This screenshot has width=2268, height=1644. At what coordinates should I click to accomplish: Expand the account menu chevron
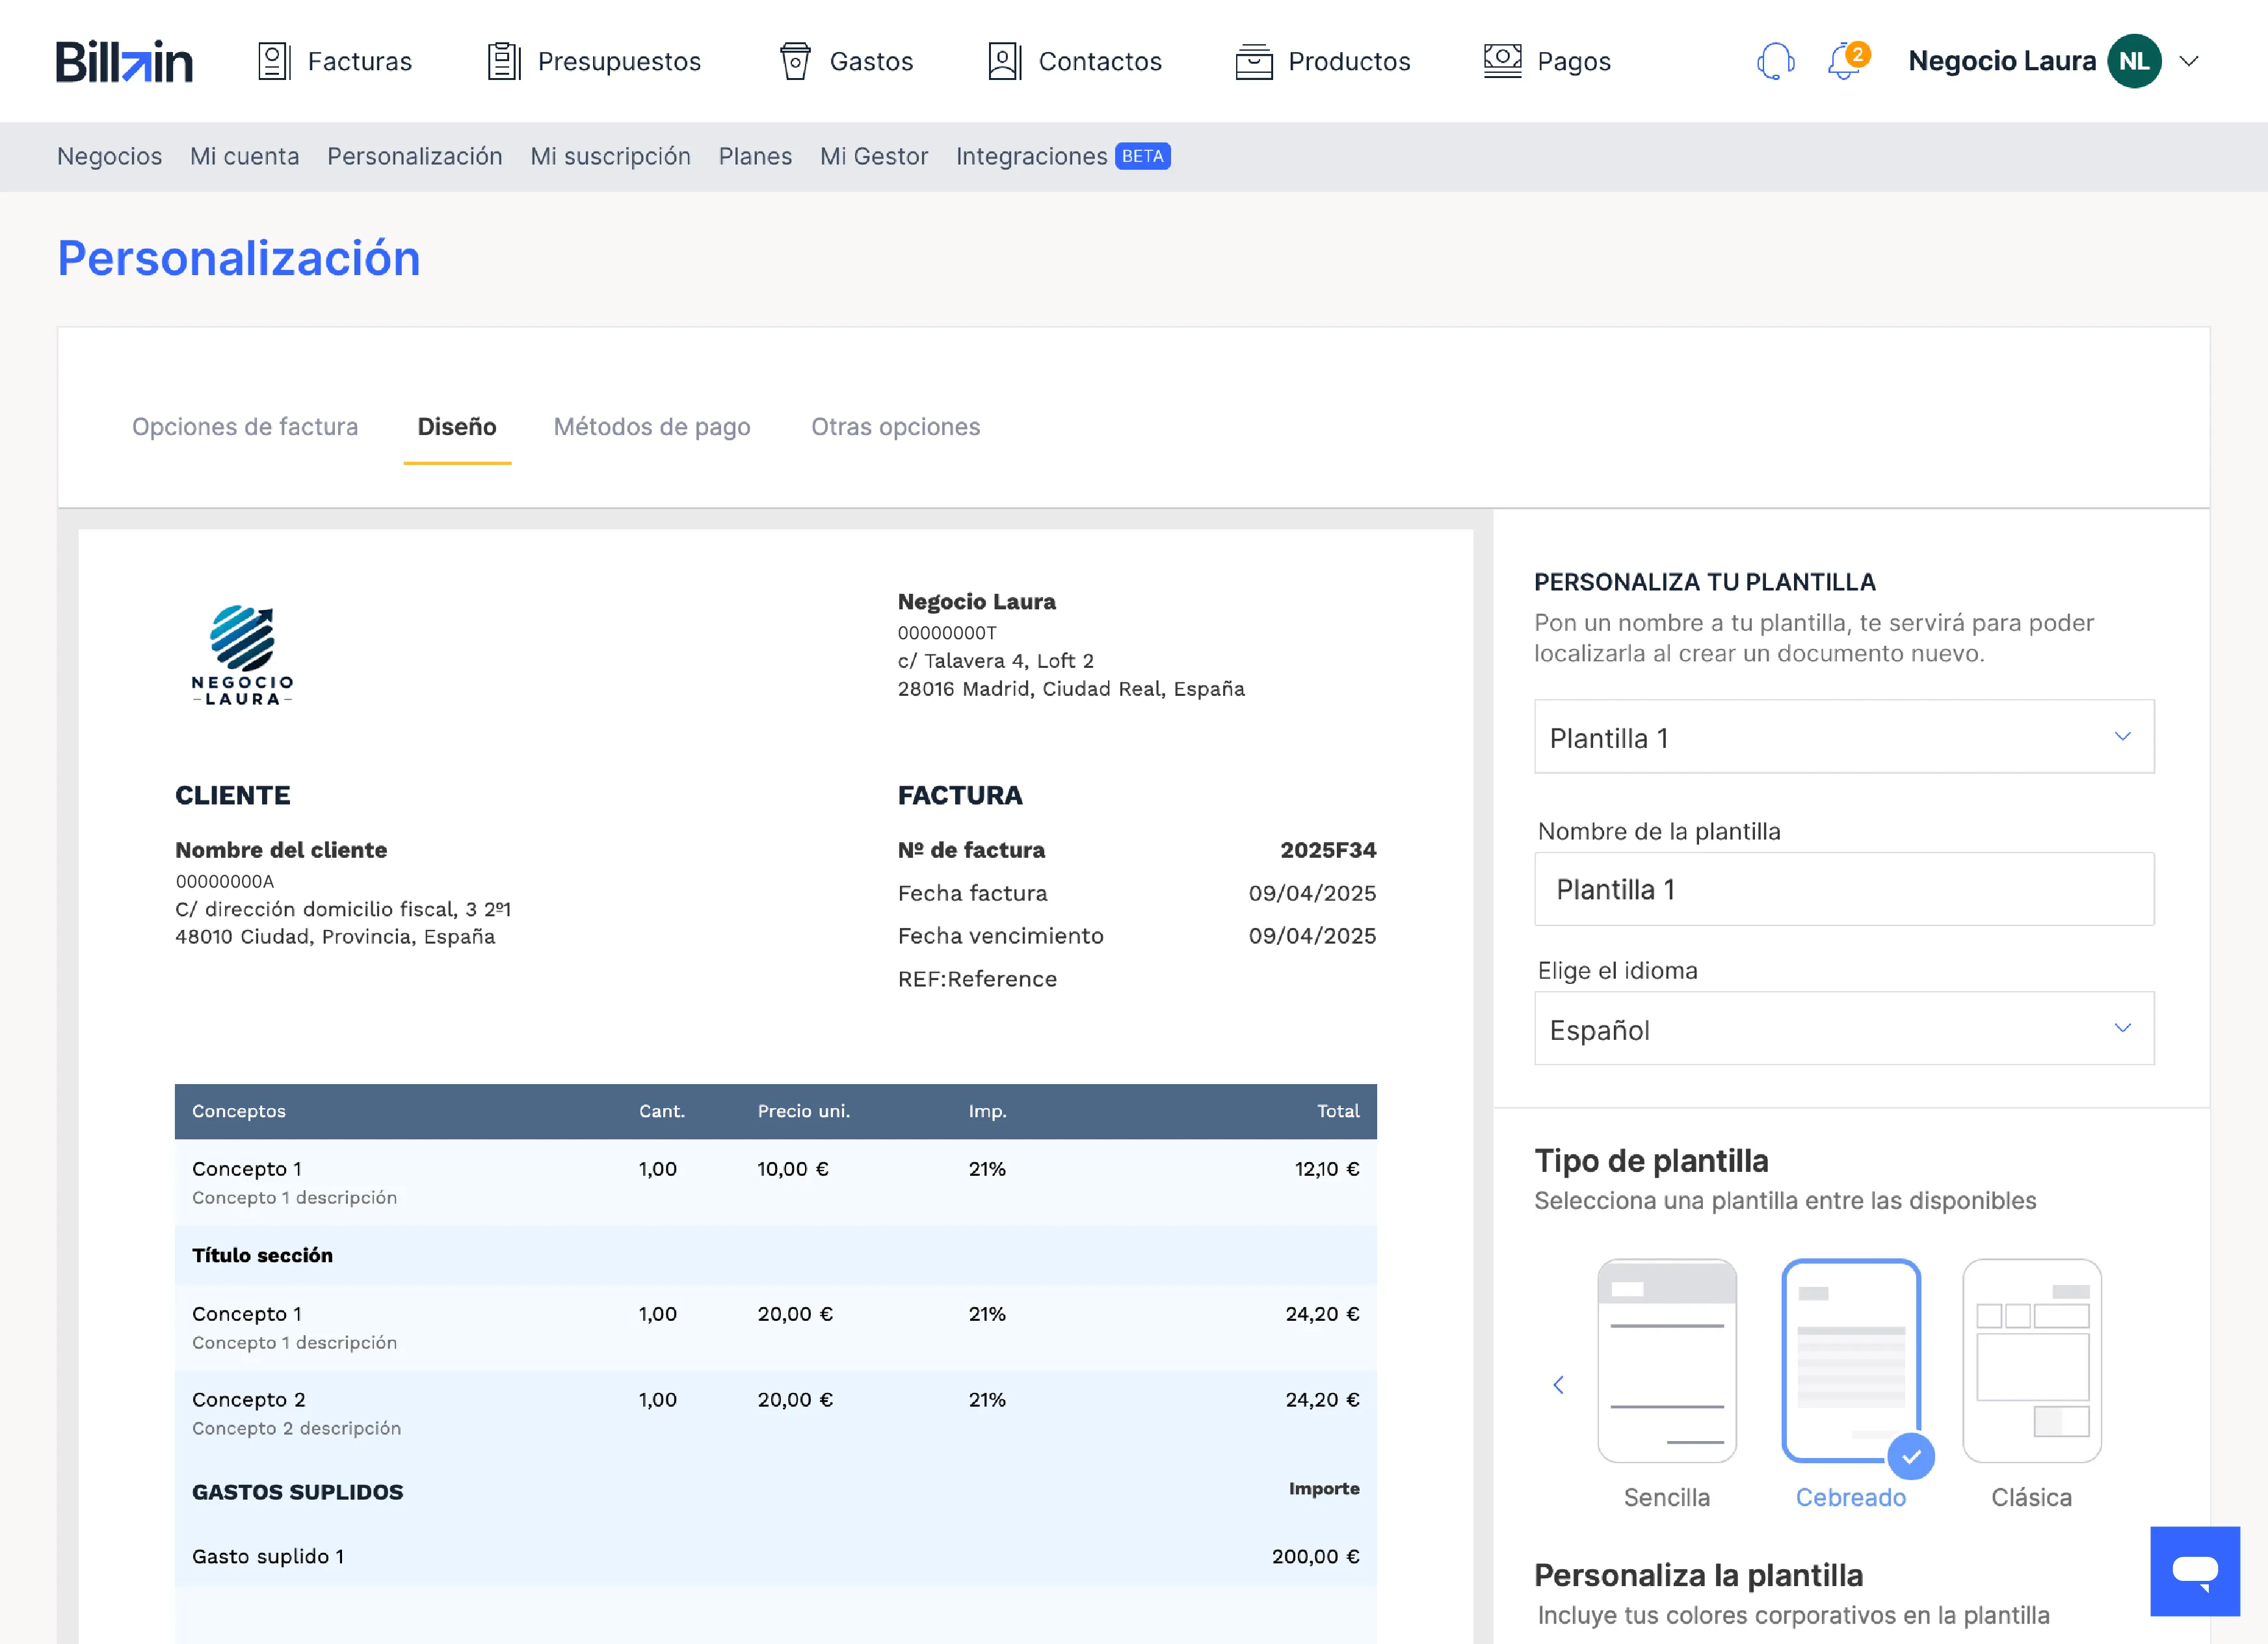2189,61
